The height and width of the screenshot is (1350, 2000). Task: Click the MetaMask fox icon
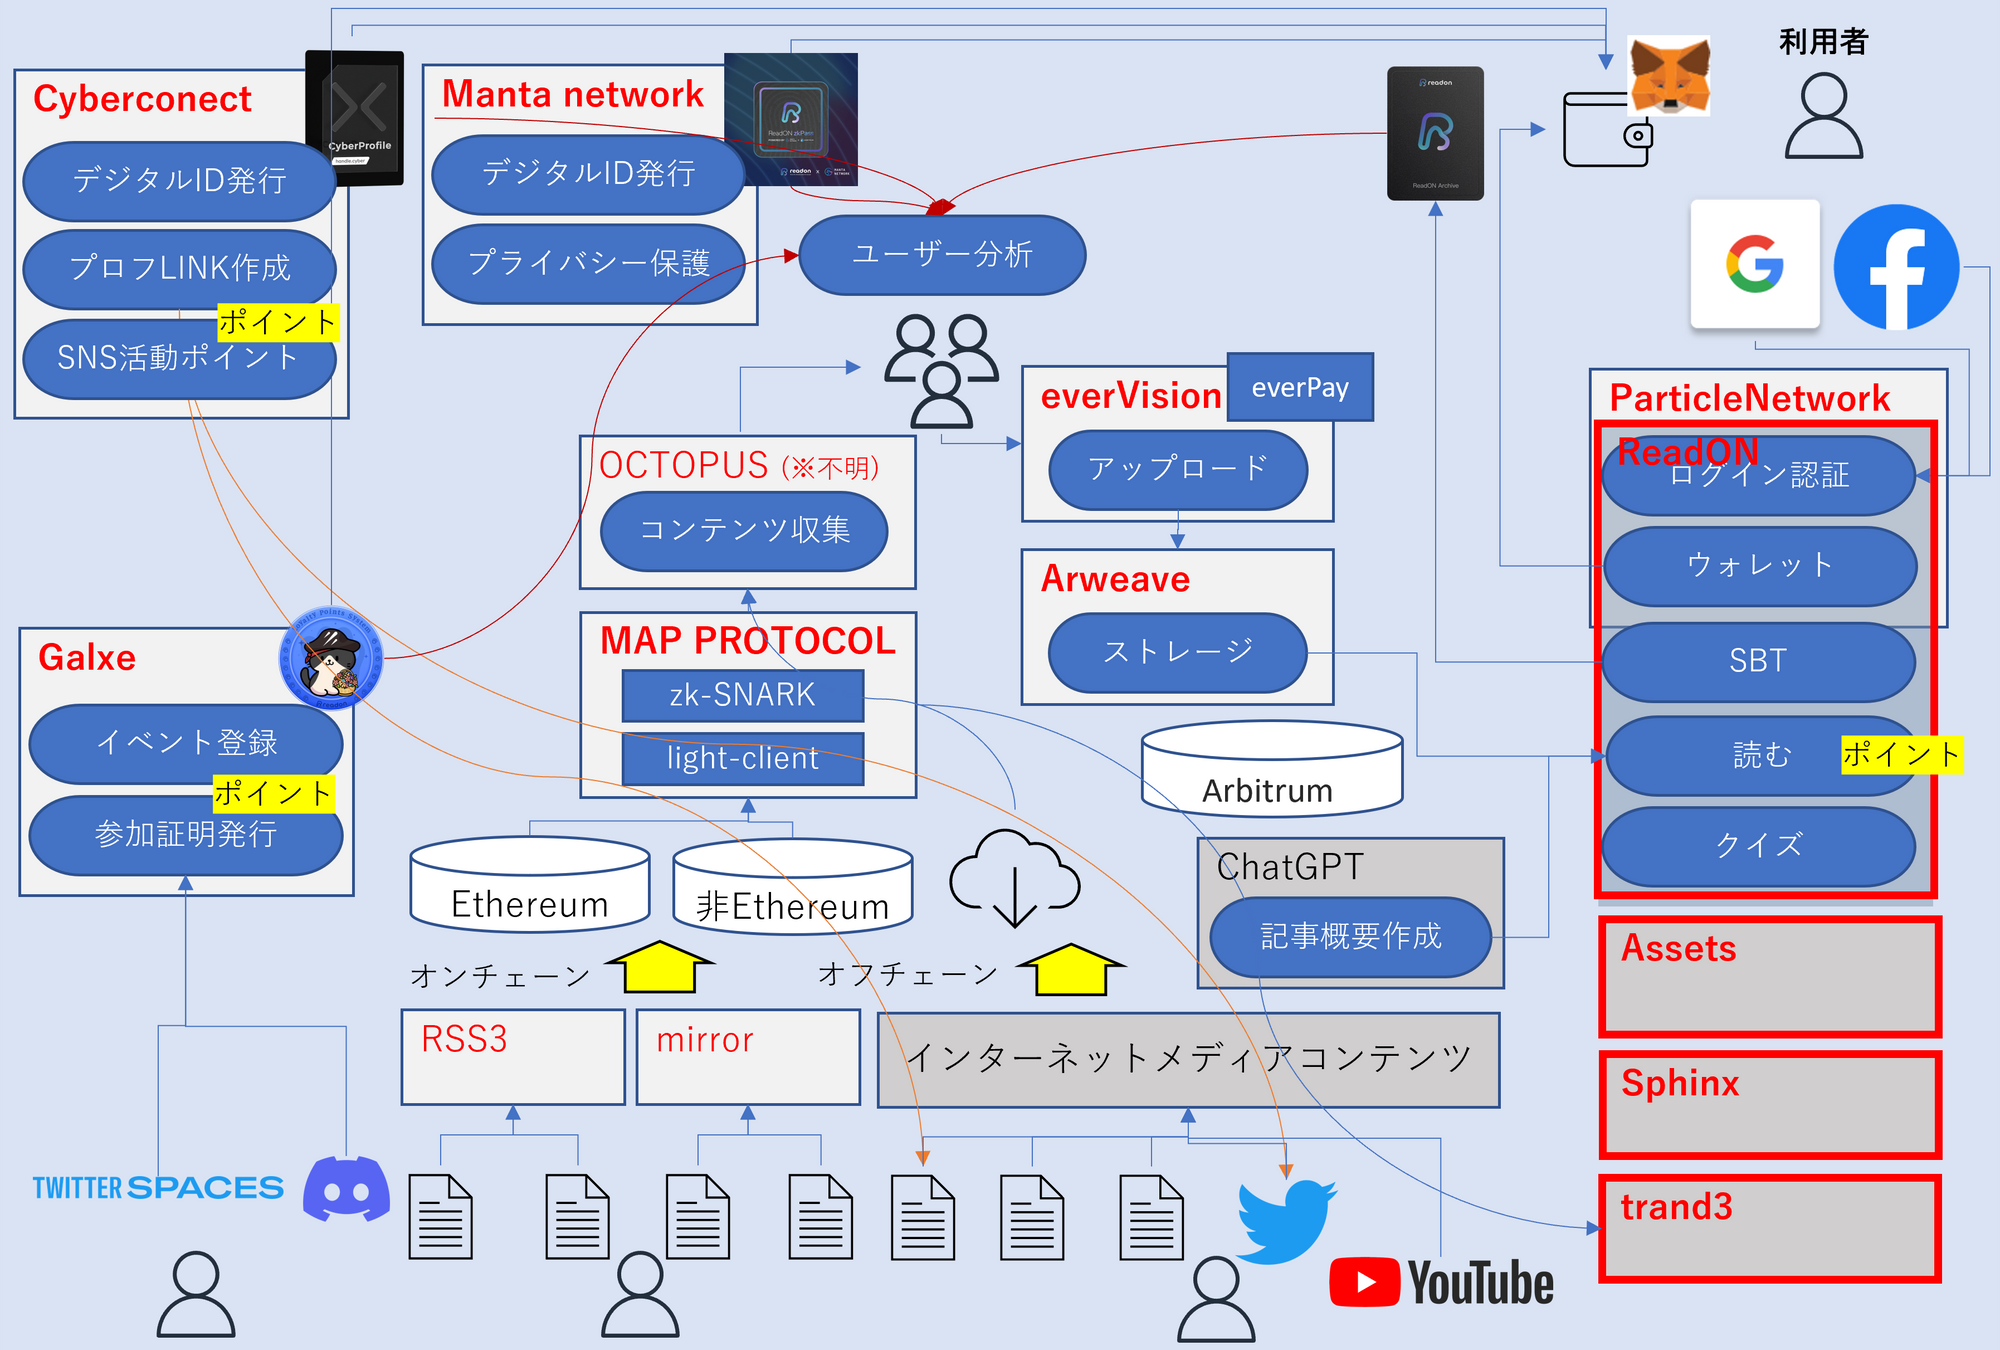1669,76
